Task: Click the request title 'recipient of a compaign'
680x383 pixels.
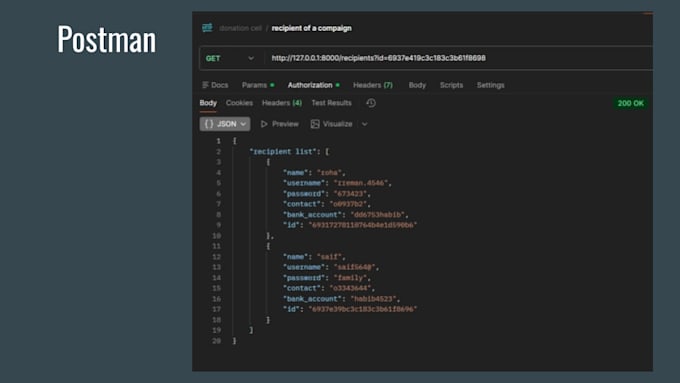Action: tap(311, 28)
